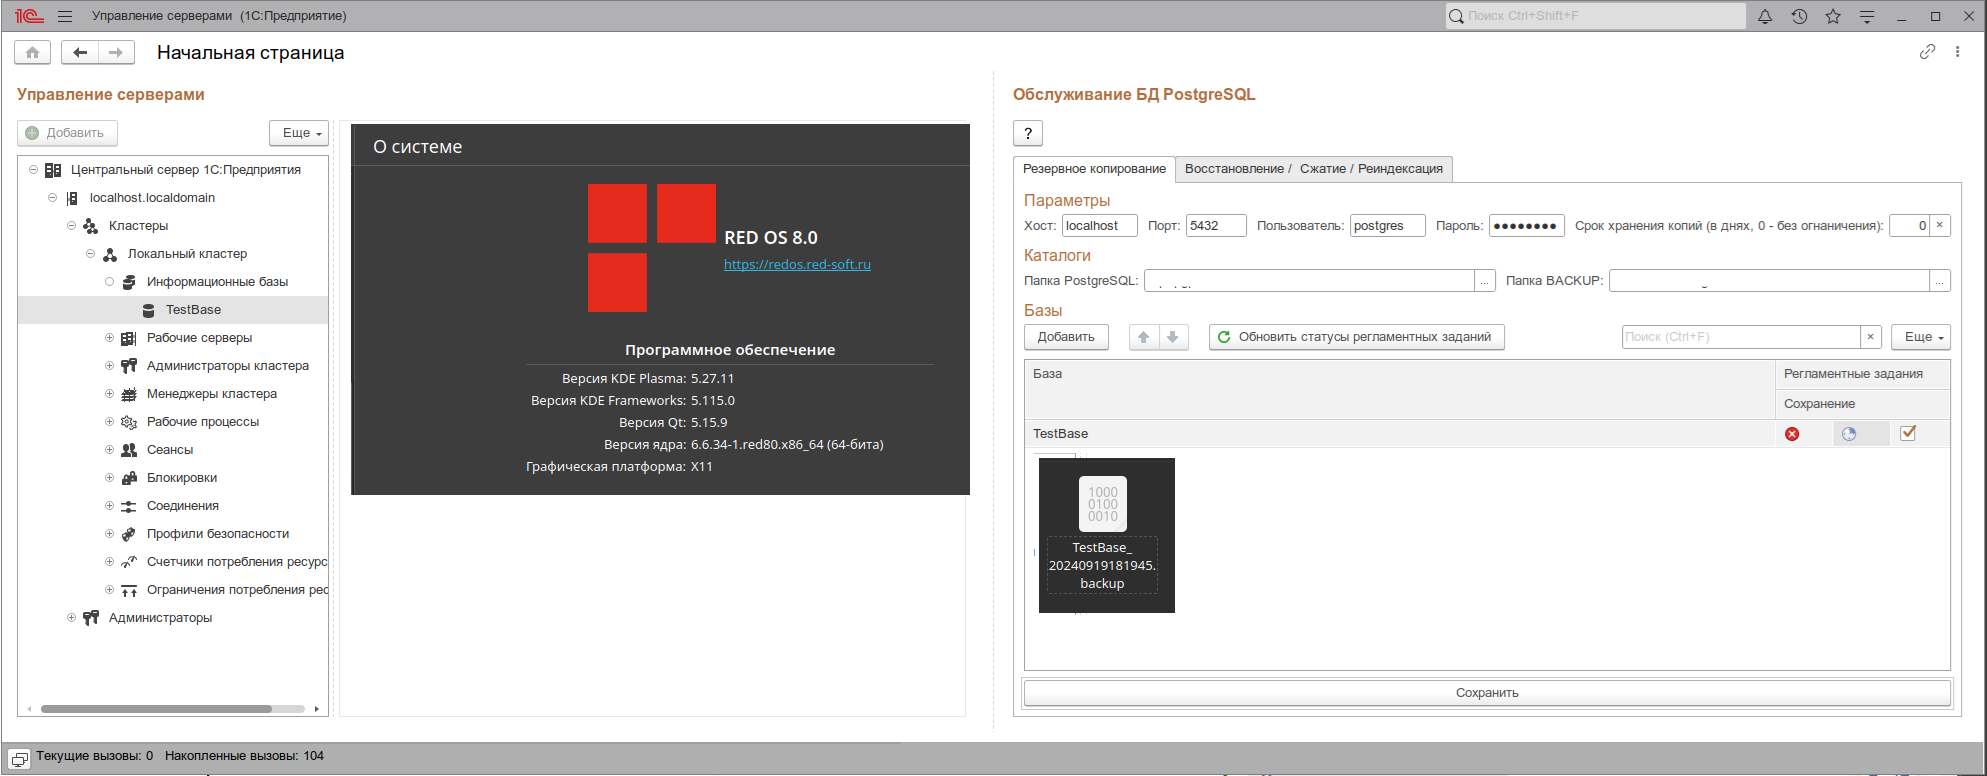
Task: Collapse Локальный кластер node
Action: (90, 254)
